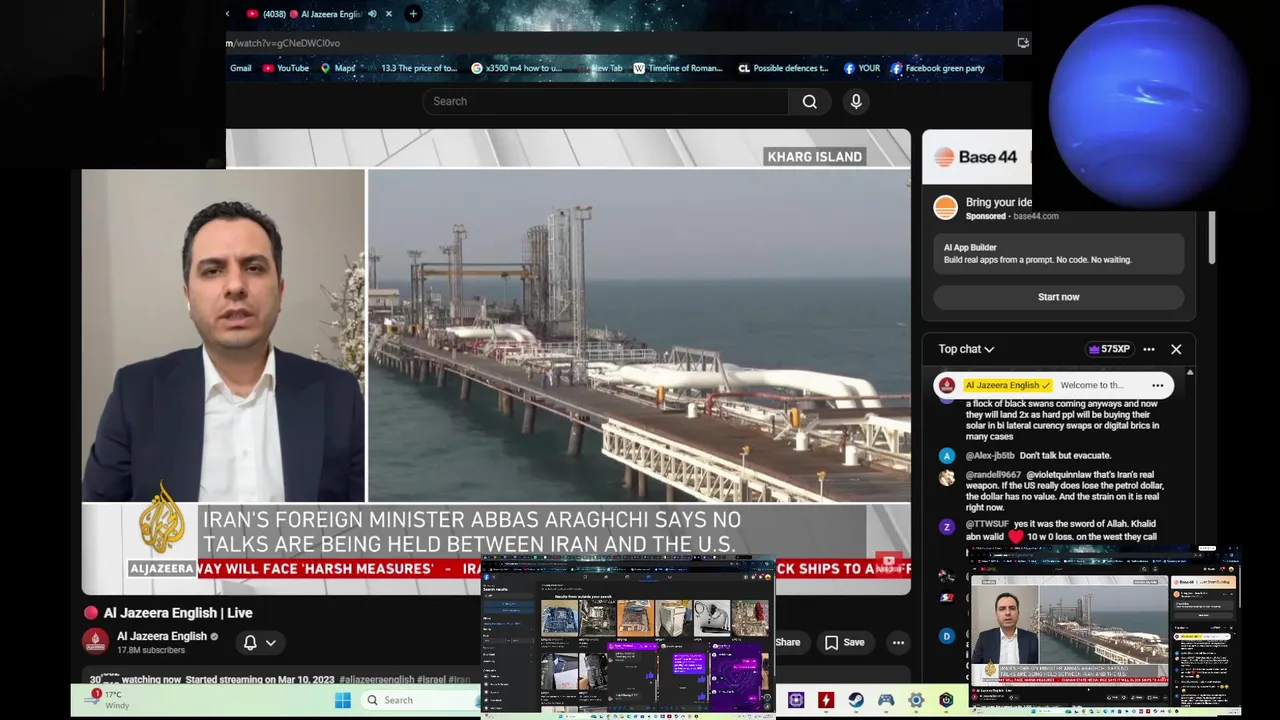This screenshot has height=720, width=1280.
Task: Click the #israel hashtag
Action: pos(431,680)
